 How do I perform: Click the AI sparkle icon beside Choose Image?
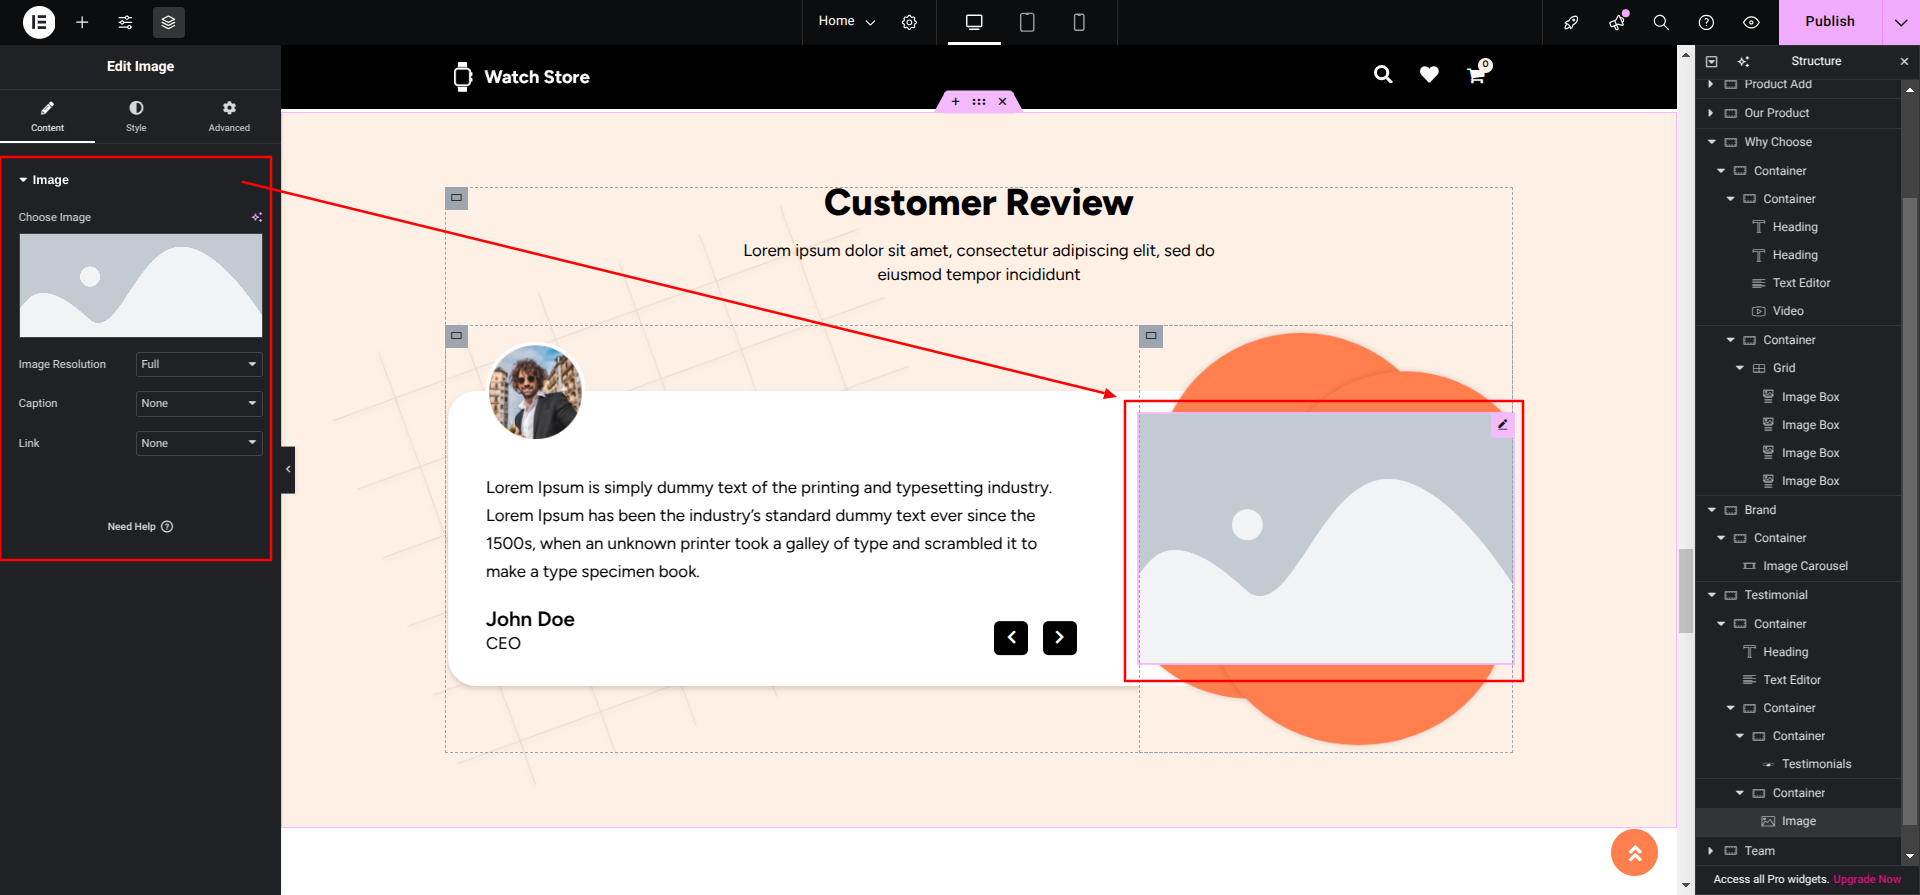257,217
